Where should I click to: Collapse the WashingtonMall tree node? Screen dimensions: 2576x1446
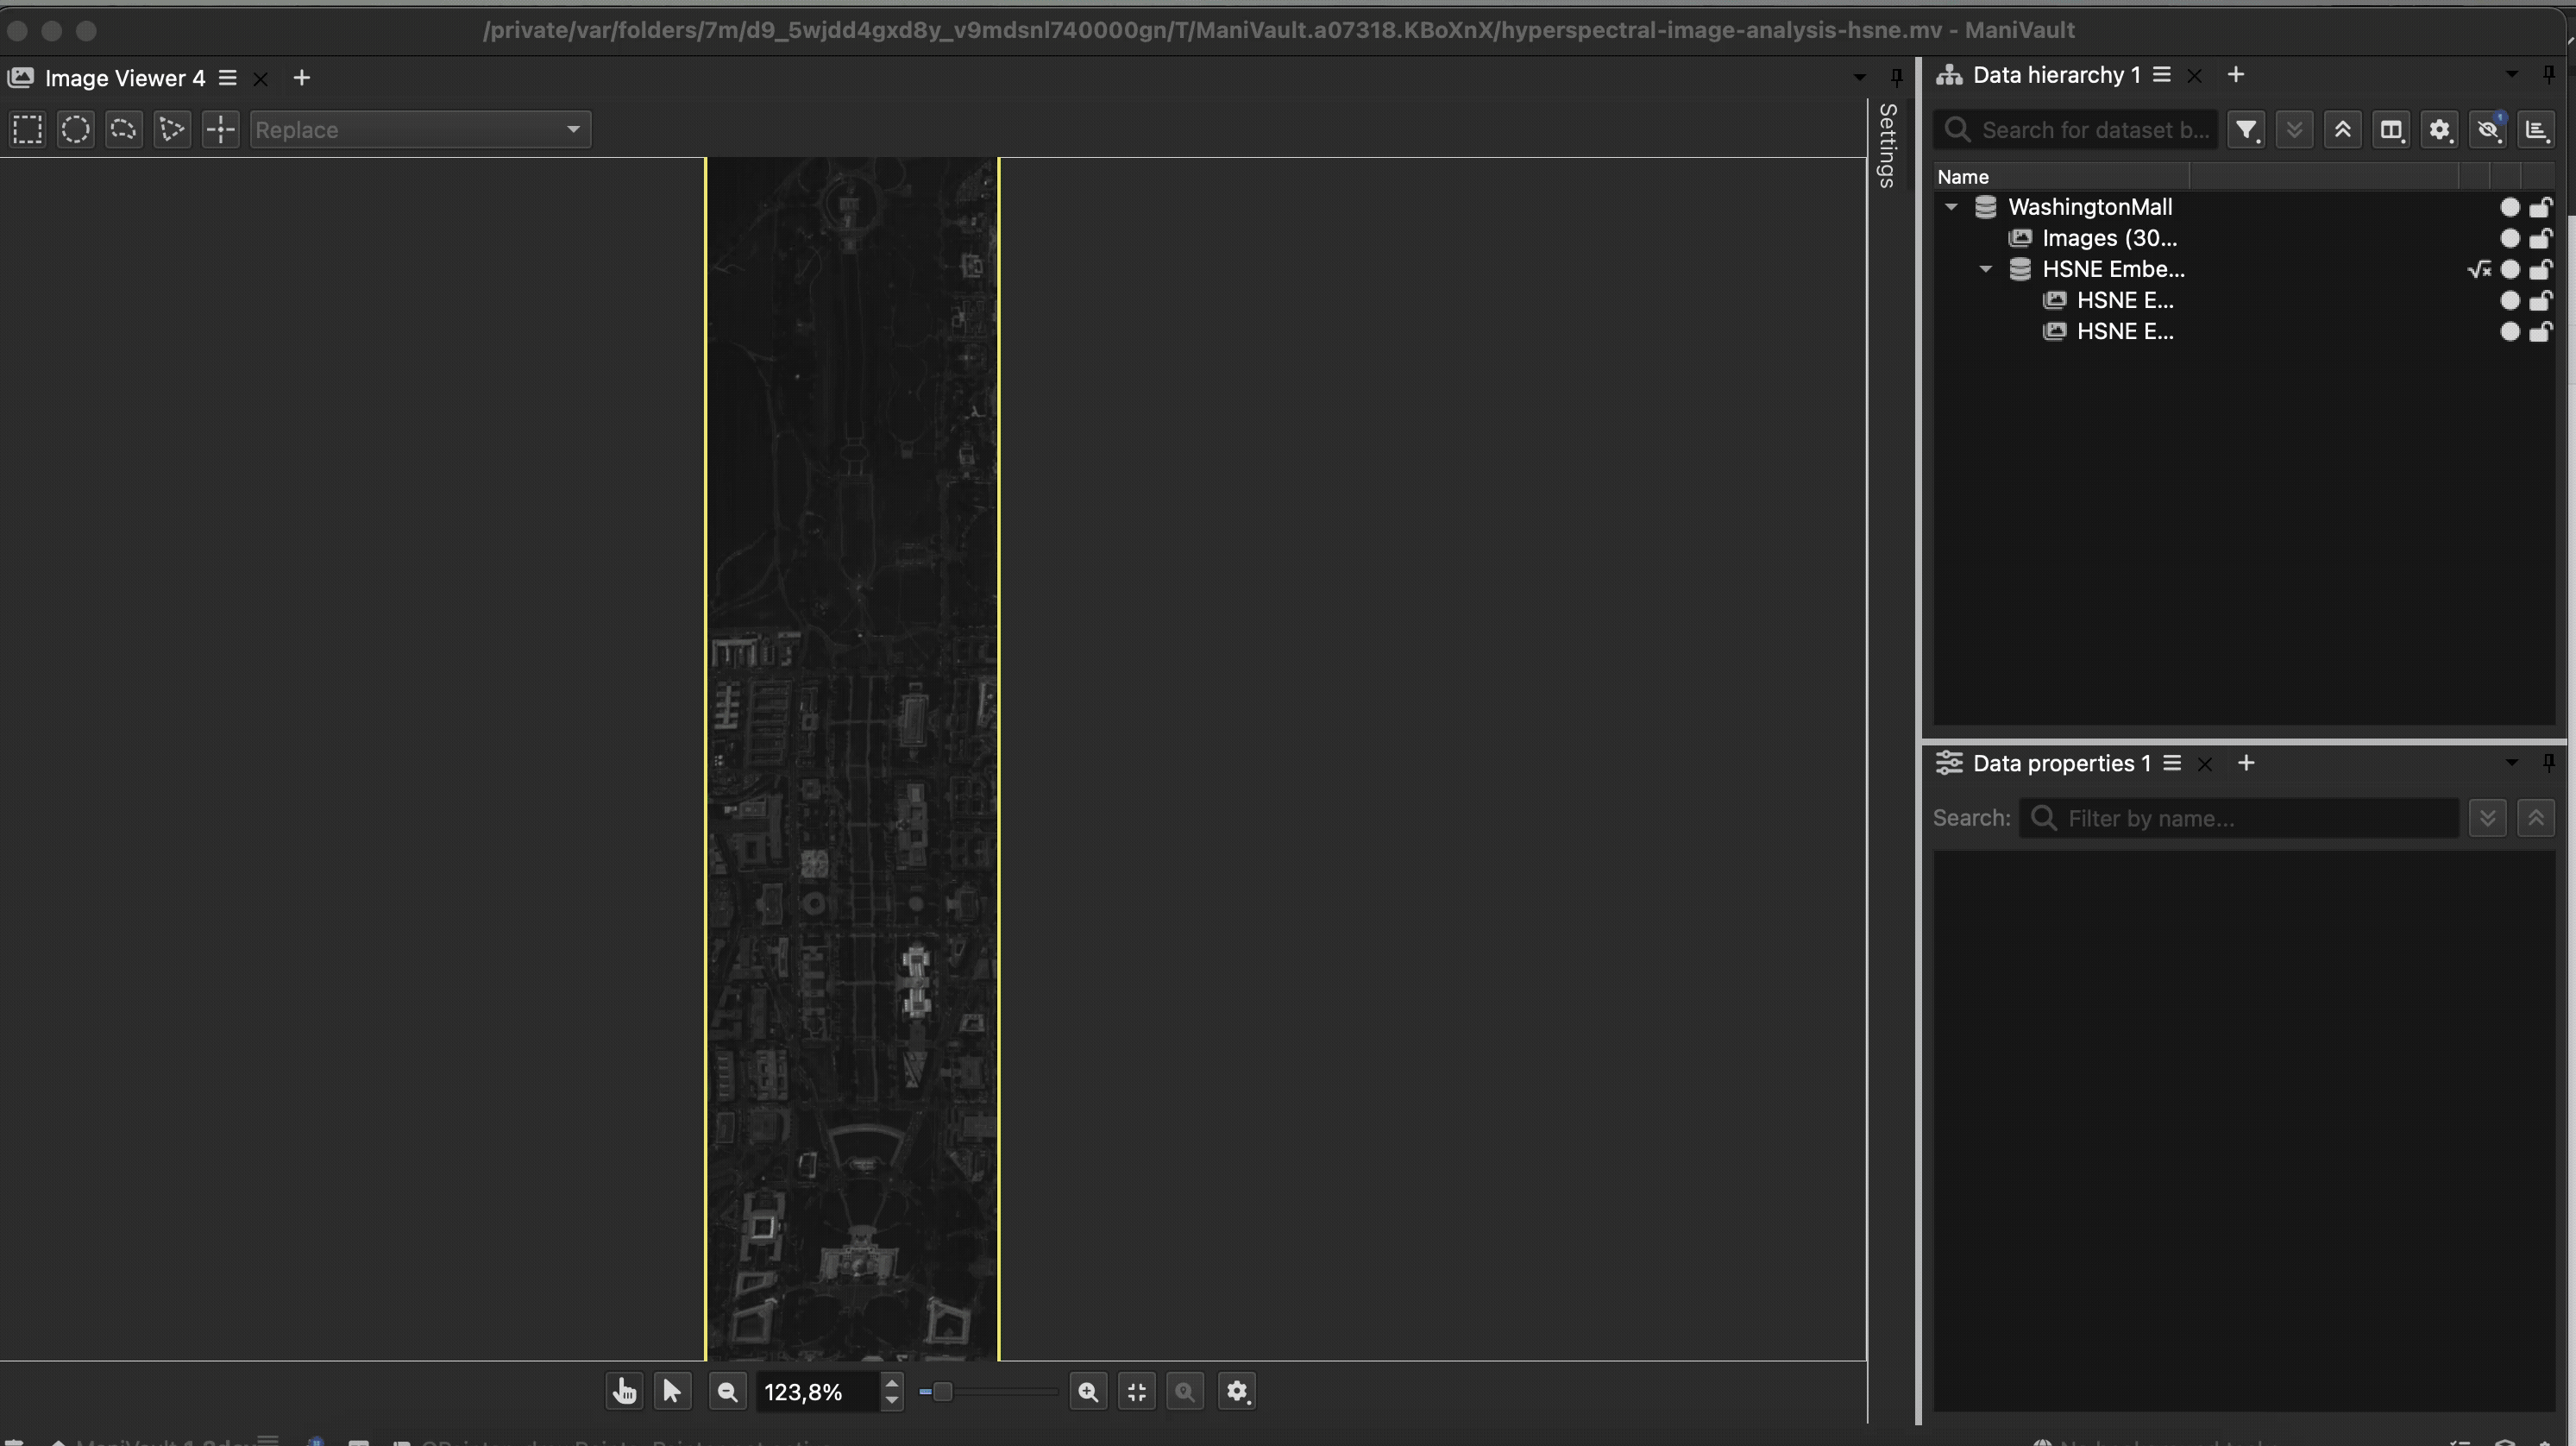coord(1951,207)
